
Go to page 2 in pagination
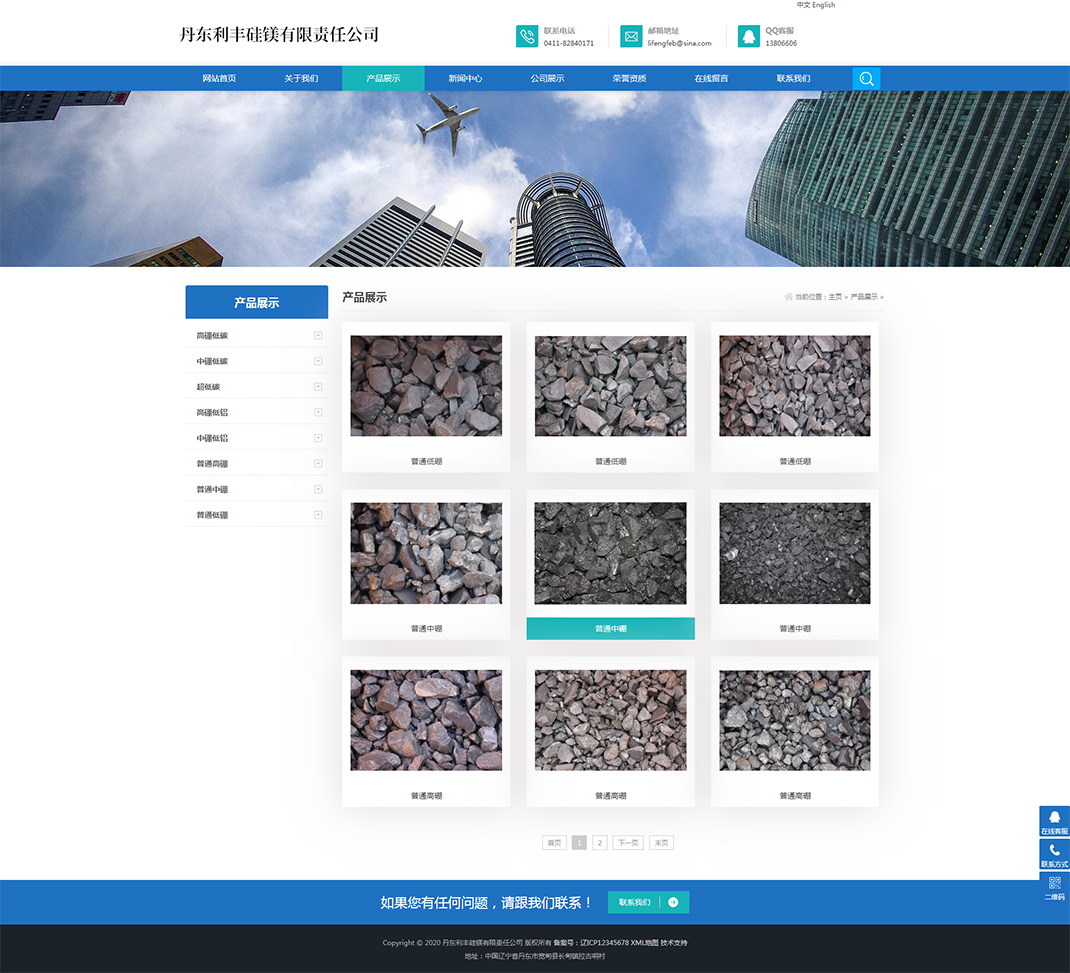click(x=599, y=843)
